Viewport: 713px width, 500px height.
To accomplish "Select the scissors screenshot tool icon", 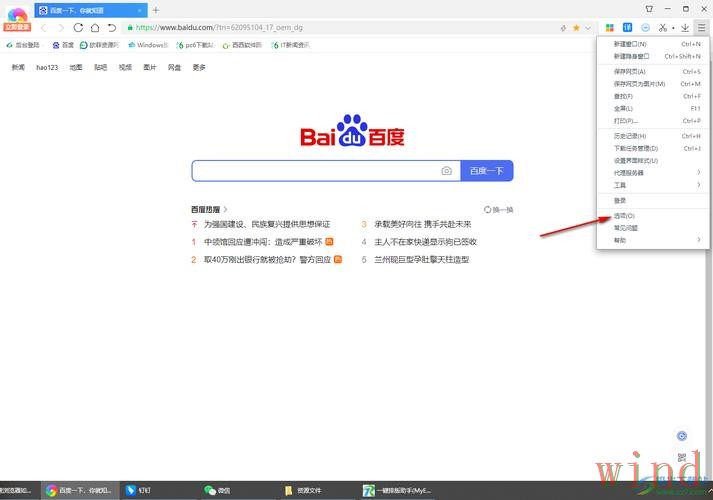I will 663,28.
